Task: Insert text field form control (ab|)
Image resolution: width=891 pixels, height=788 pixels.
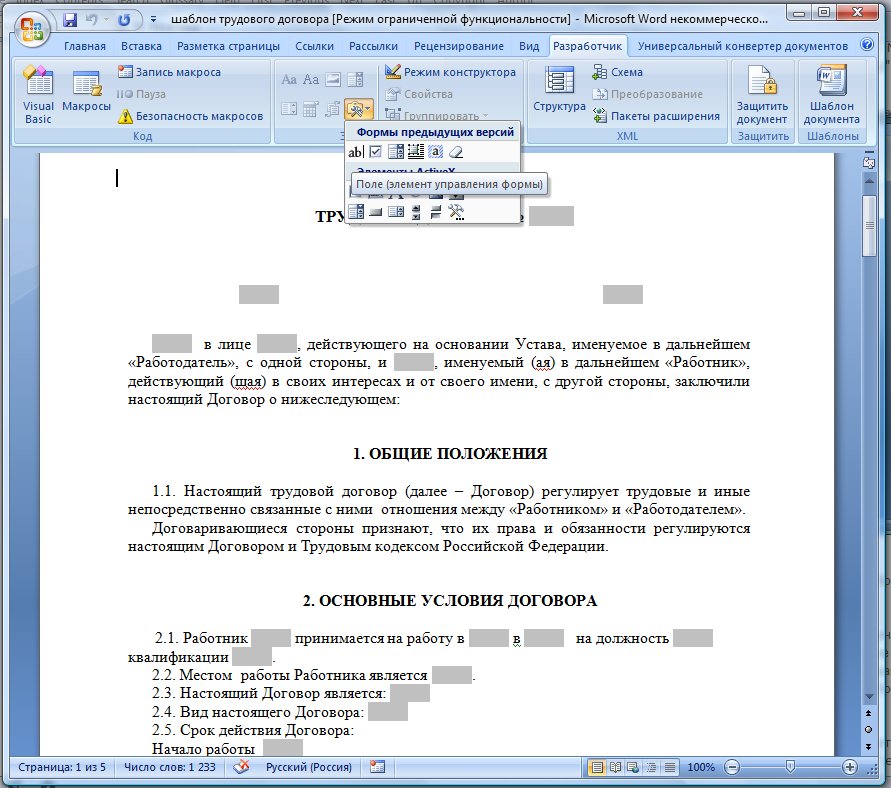Action: pos(355,152)
